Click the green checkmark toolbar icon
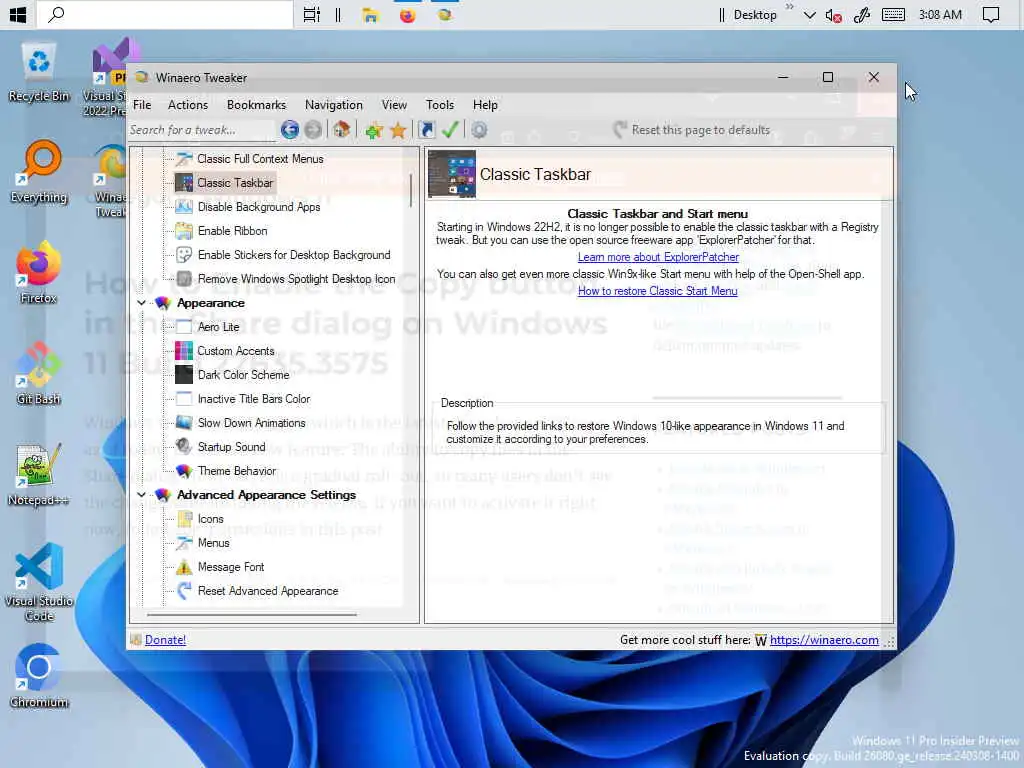This screenshot has height=768, width=1024. point(450,130)
